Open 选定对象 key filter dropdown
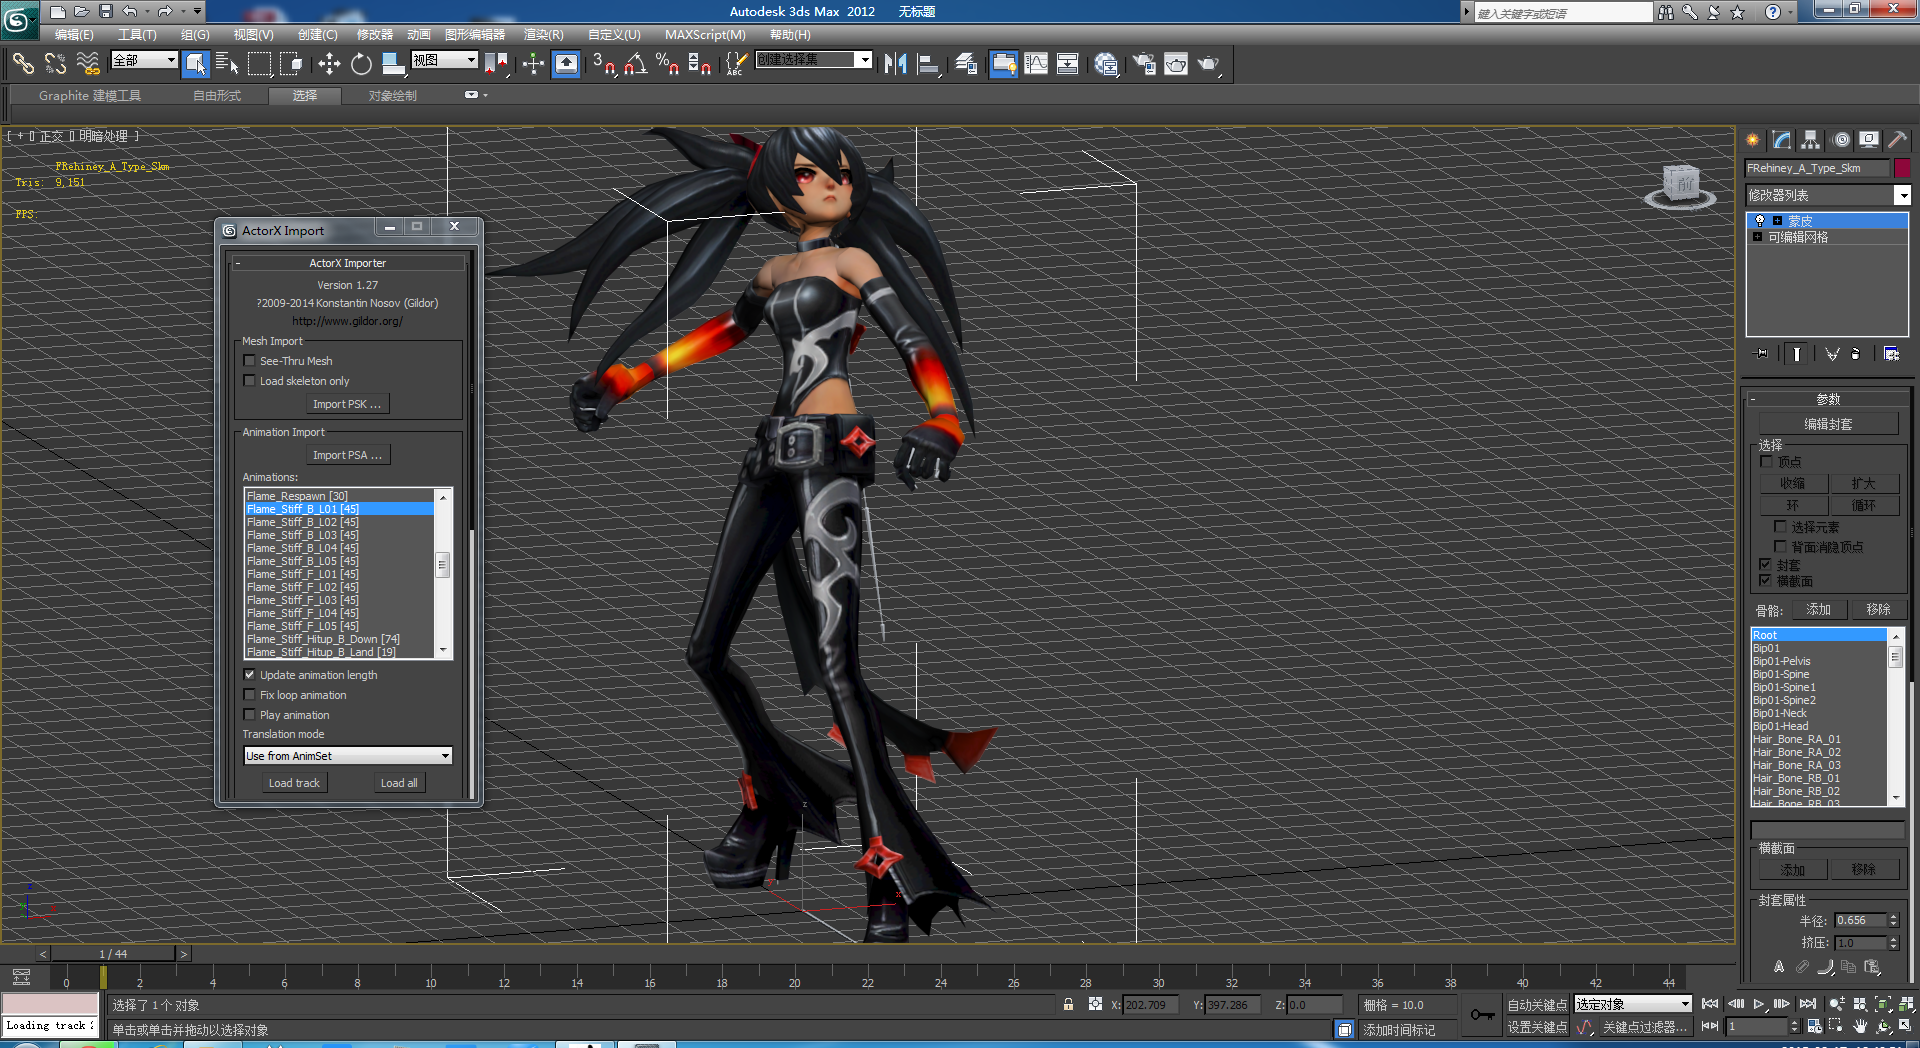 coord(1633,1004)
